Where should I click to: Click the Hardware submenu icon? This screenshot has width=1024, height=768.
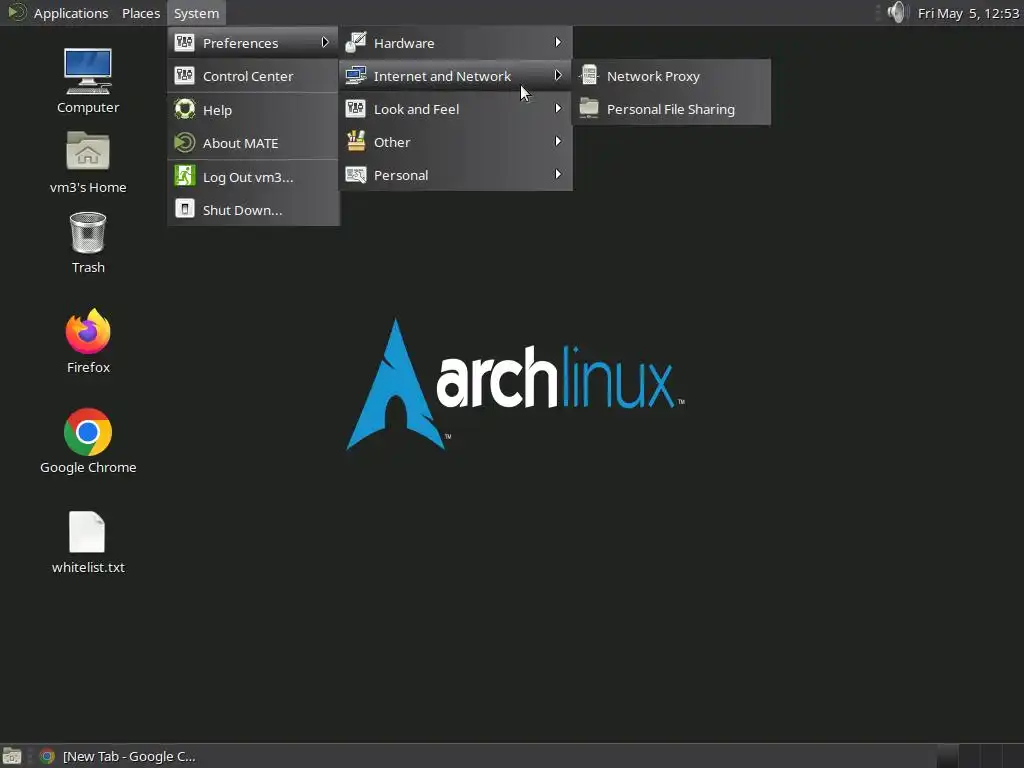click(355, 42)
